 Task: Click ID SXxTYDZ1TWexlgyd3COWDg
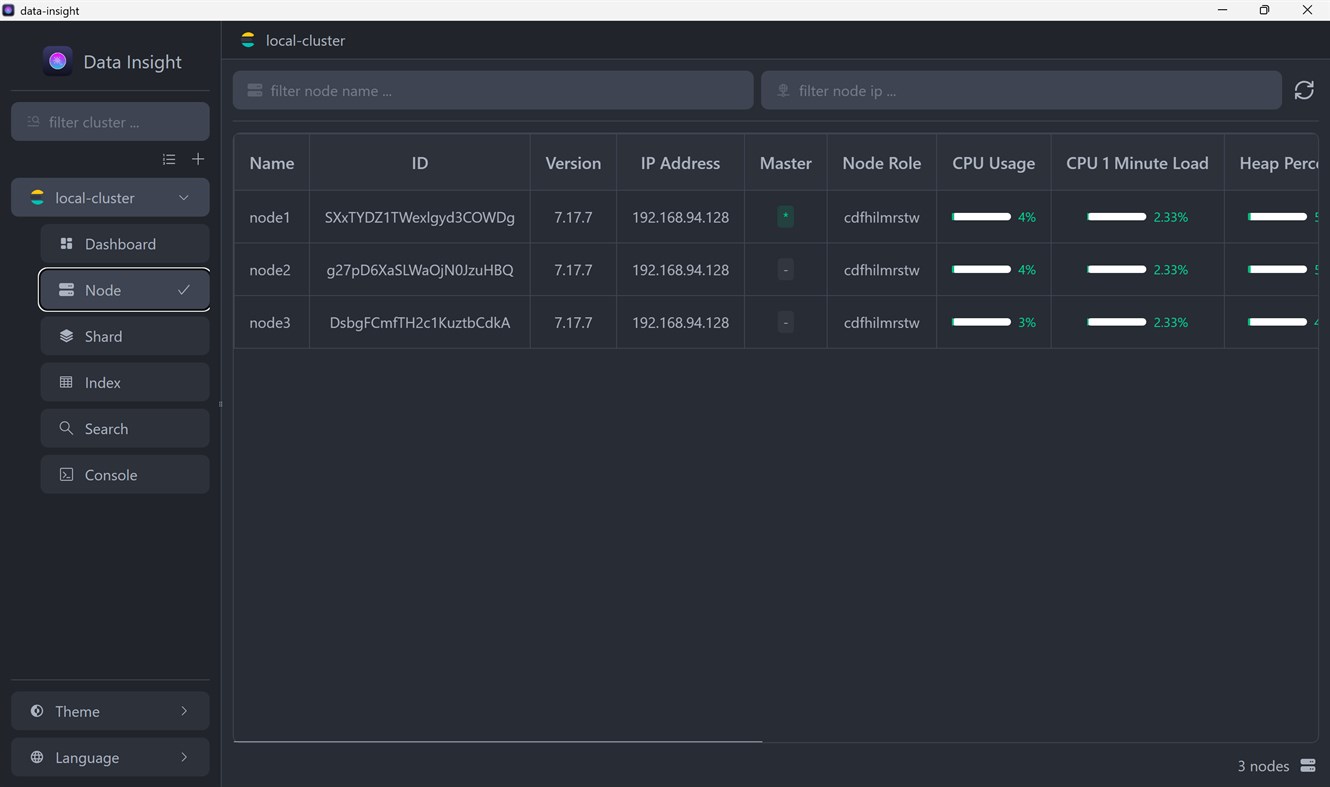[x=420, y=217]
